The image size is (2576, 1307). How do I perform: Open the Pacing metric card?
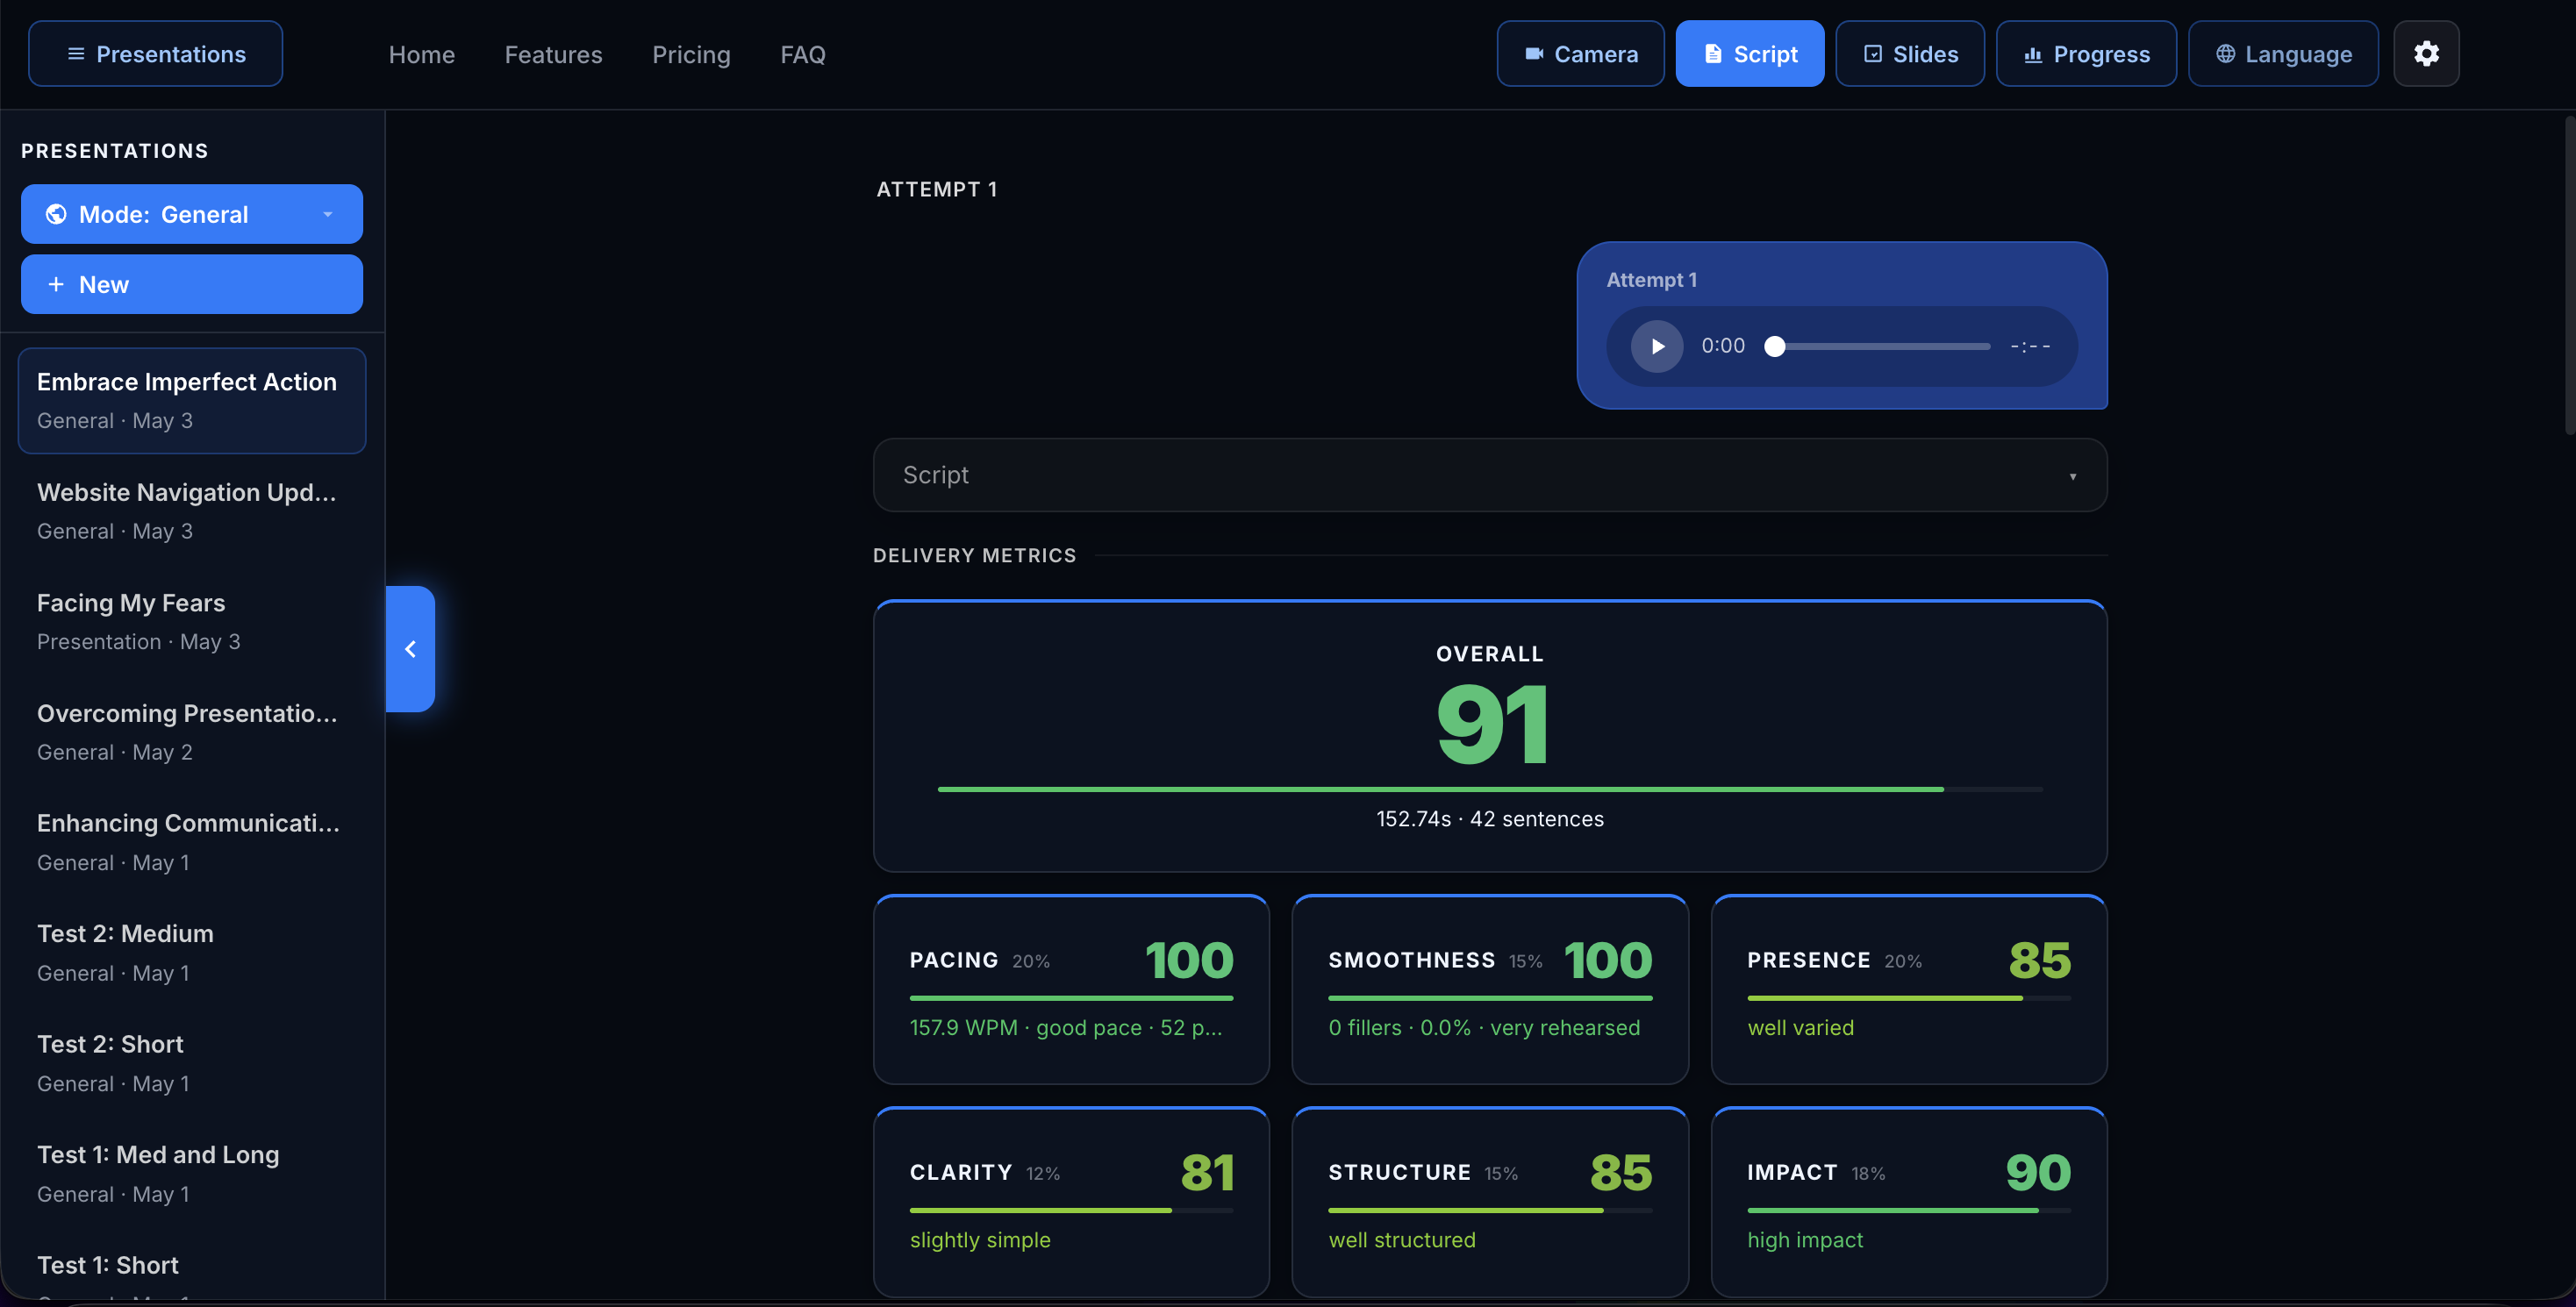pos(1071,989)
